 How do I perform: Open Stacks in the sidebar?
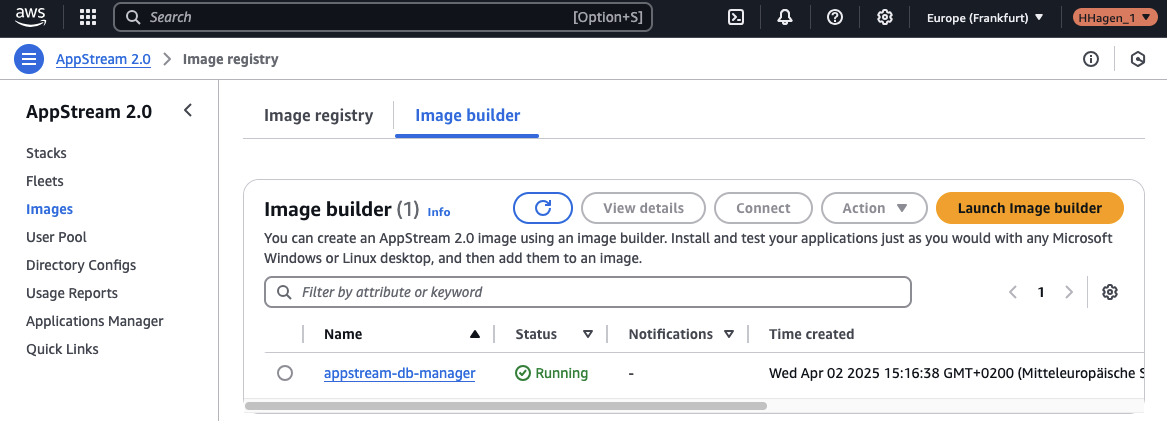(x=46, y=153)
